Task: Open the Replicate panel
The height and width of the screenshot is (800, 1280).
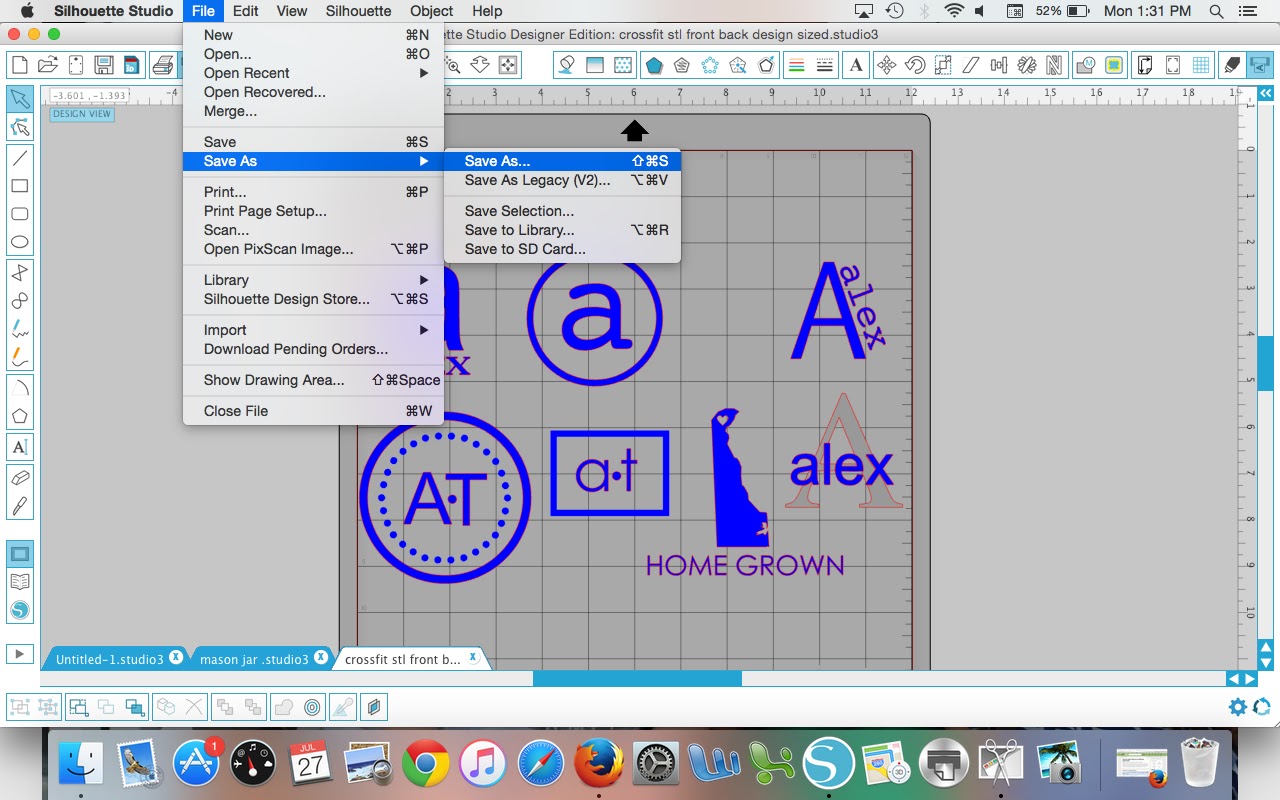Action: pyautogui.click(x=1027, y=63)
